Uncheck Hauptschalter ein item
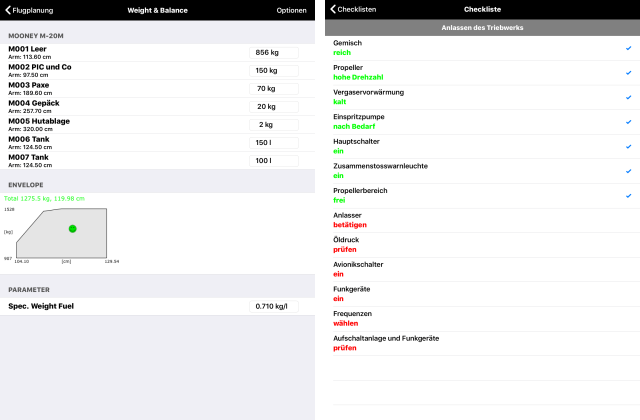Image resolution: width=640 pixels, height=420 pixels. tap(627, 146)
